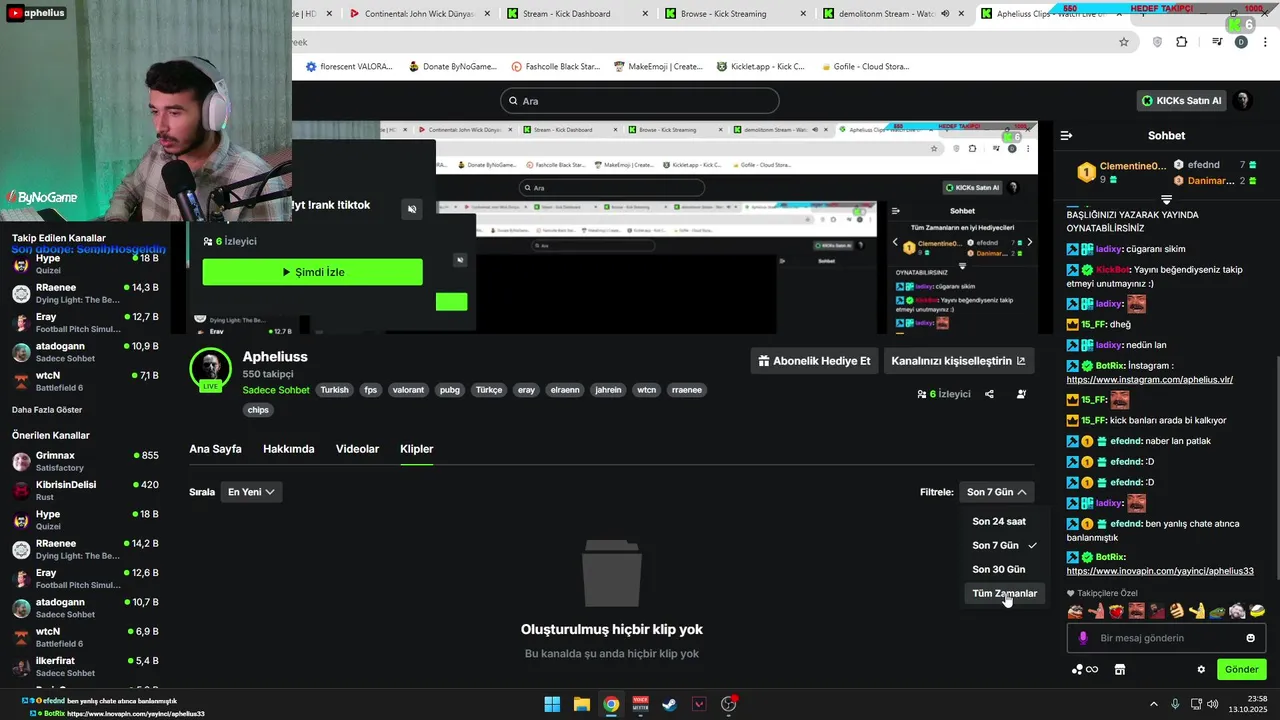Click Şimdi İzle green button
Screen dimensions: 1280x720
(312, 272)
